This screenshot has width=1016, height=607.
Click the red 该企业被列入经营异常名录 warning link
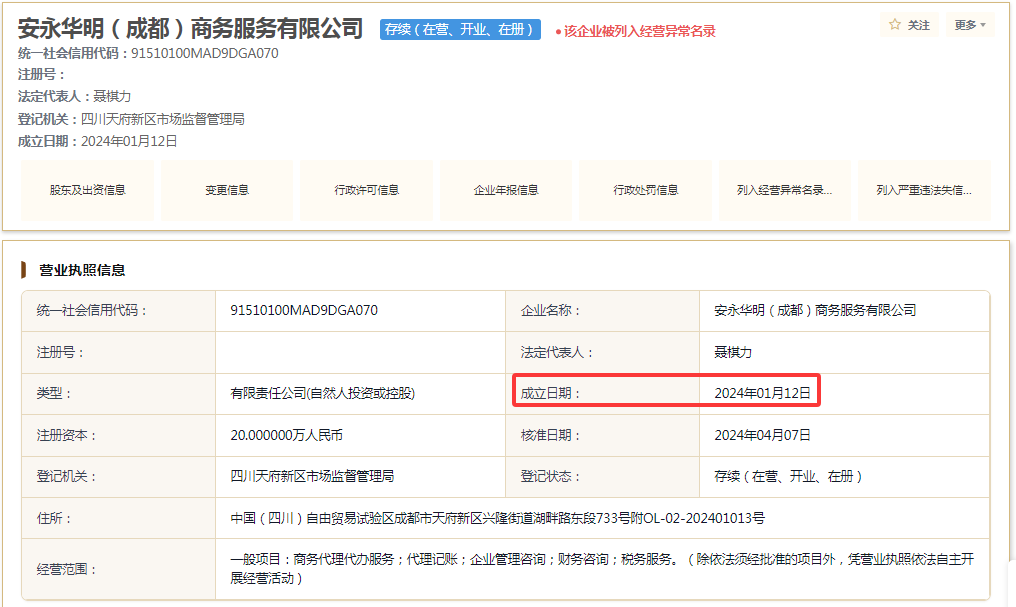(640, 31)
